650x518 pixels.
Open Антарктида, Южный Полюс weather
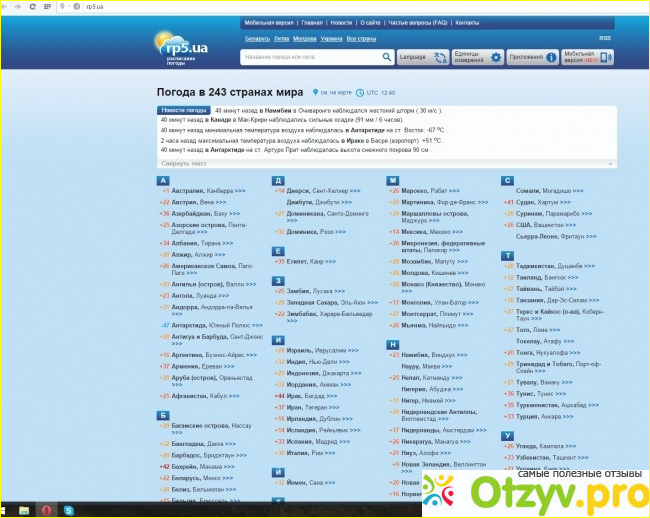coord(217,326)
